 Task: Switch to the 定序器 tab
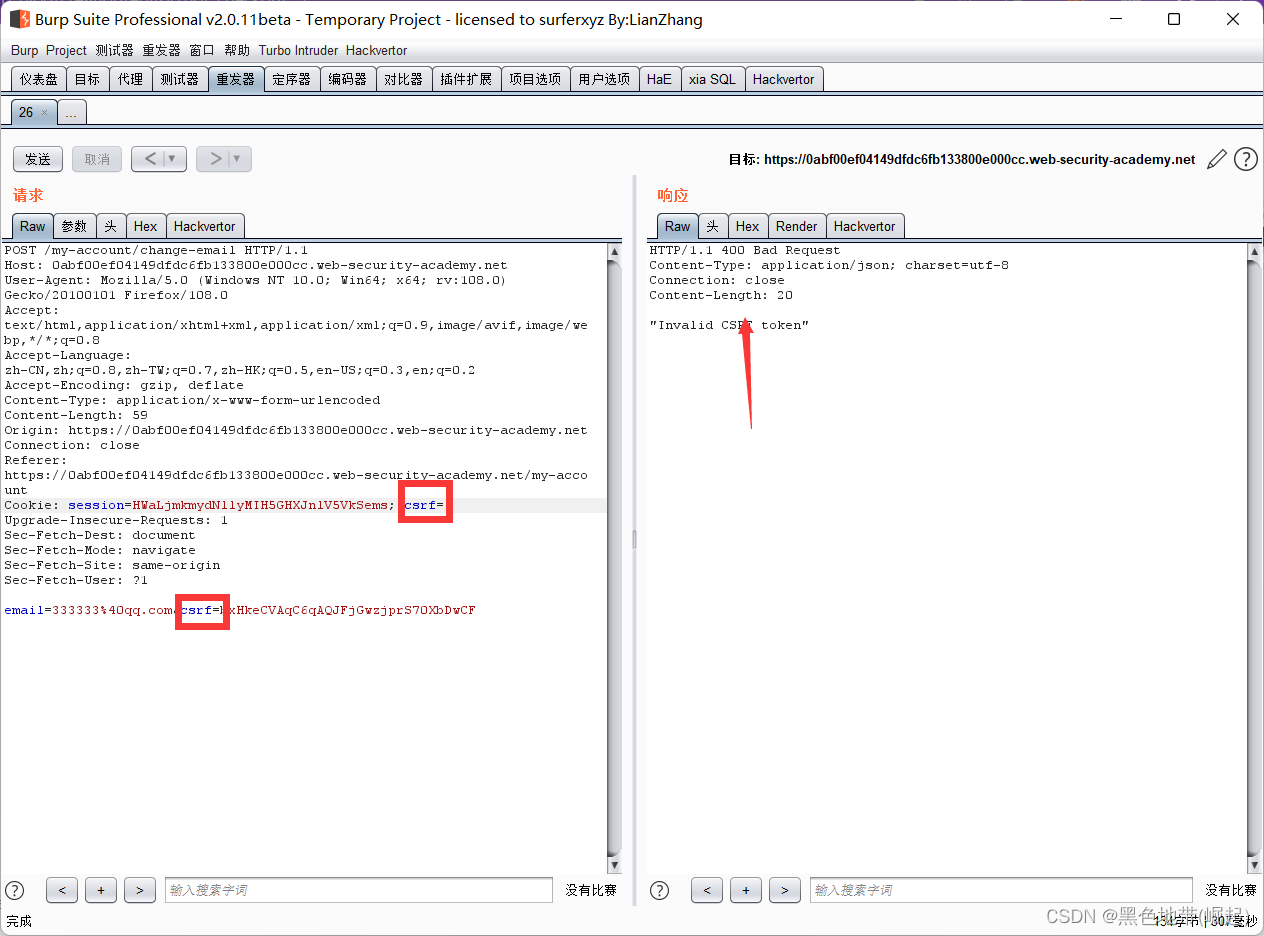coord(292,79)
